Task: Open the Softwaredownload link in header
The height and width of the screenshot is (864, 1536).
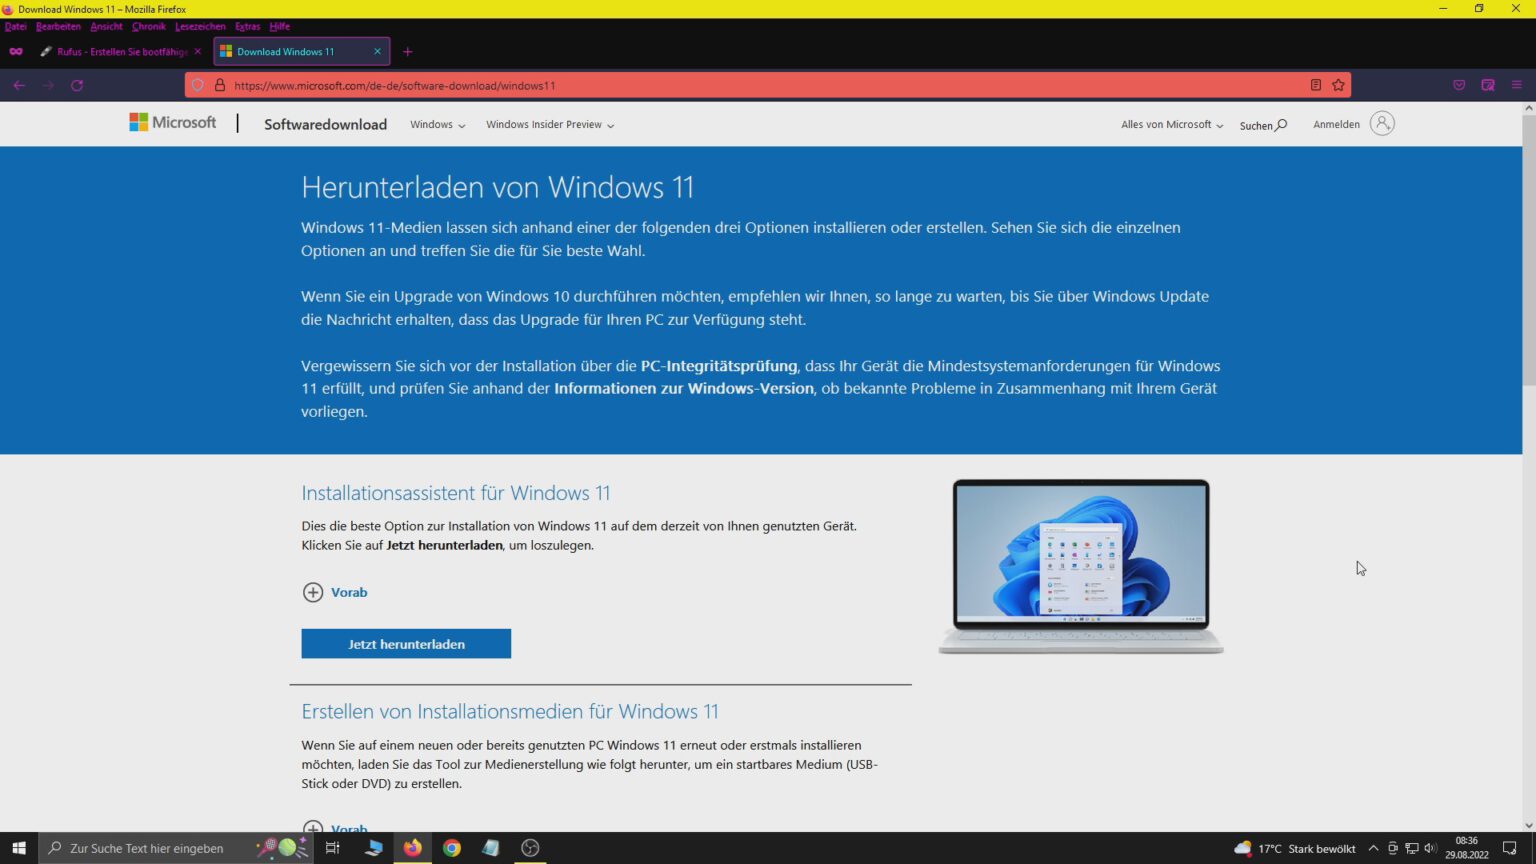Action: pos(325,124)
